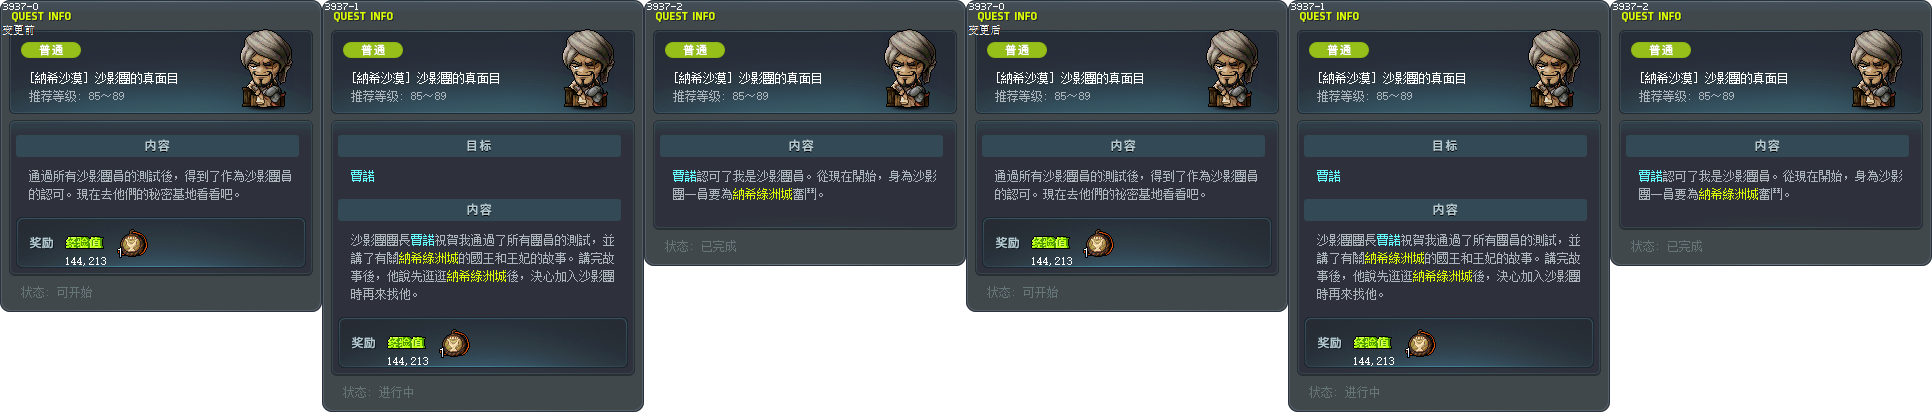Click NPC portrait in 变更前 3937-0 quest panel

pos(267,69)
